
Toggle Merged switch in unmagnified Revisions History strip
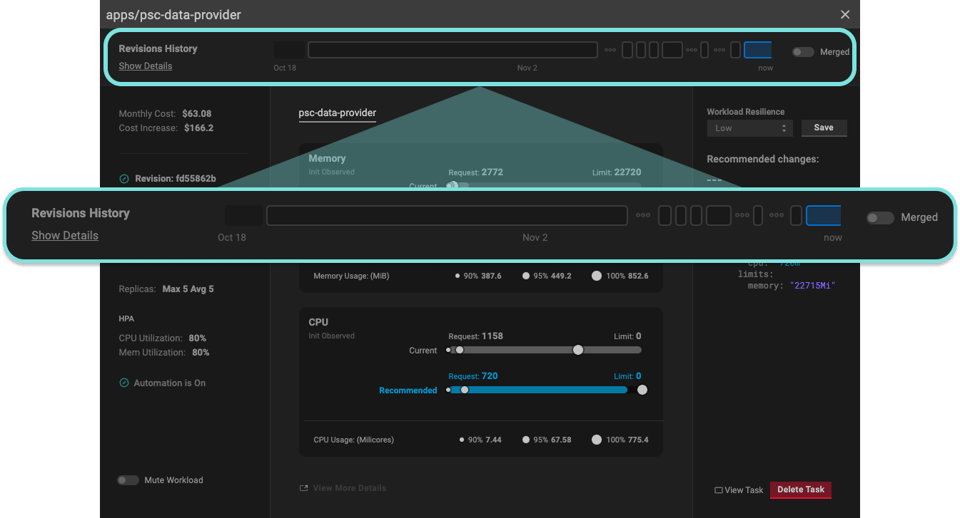pos(803,52)
